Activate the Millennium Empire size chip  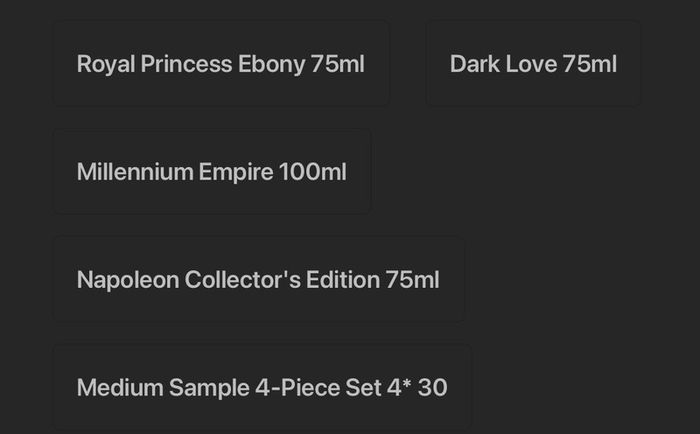212,171
